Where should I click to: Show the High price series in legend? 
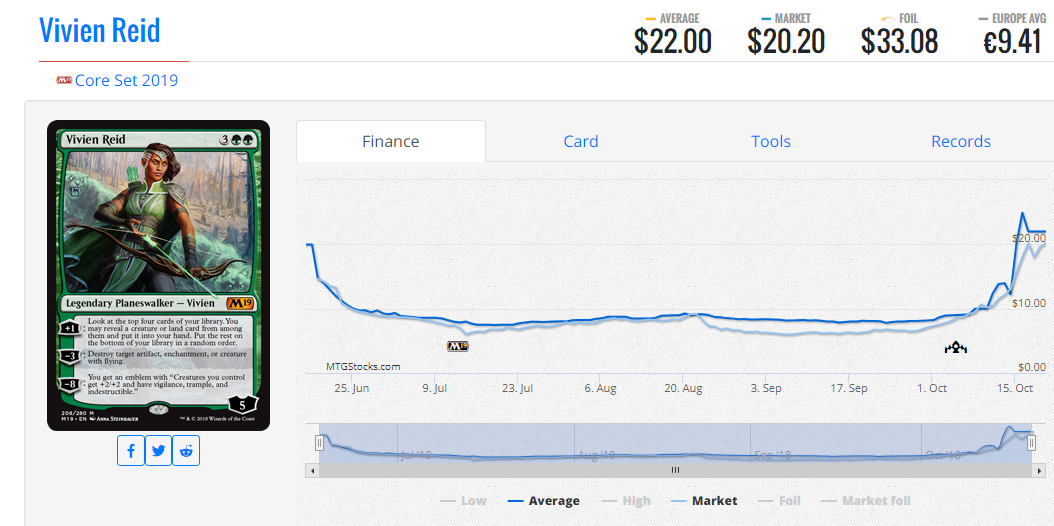(x=625, y=501)
